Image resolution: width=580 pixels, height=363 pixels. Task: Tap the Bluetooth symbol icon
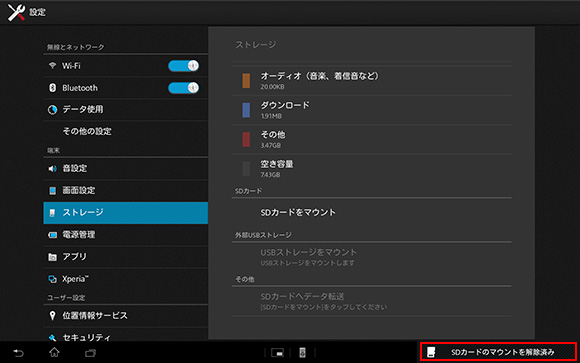pos(53,88)
